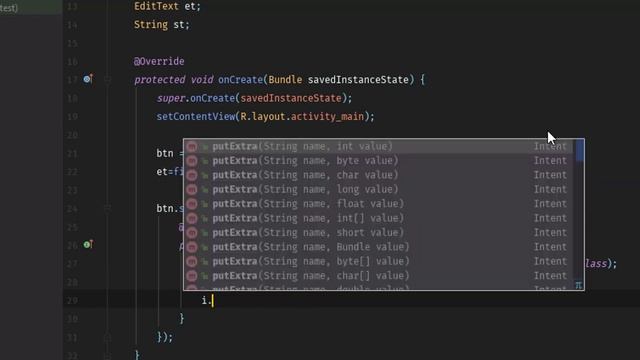This screenshot has height=360, width=640.
Task: Click override gutter icon on onCreate line
Action: [88, 79]
